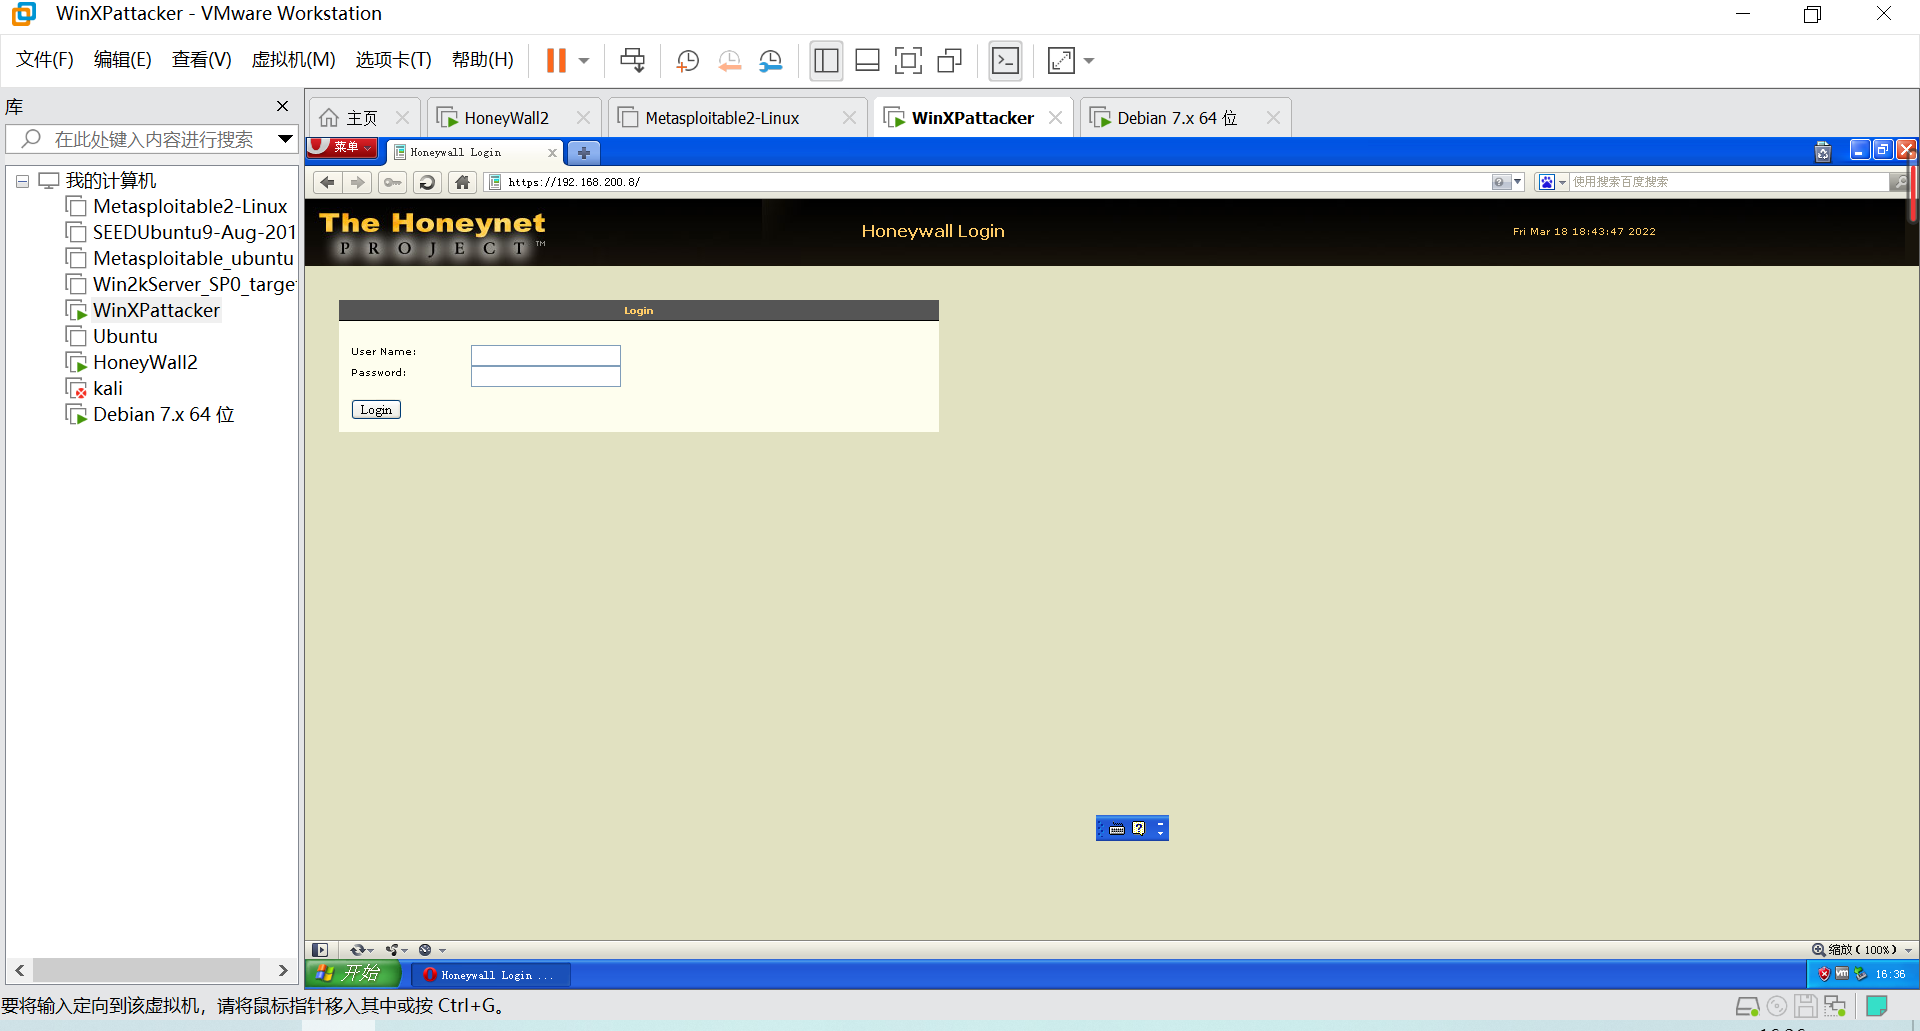Close the HoneyWall2 tab
This screenshot has width=1920, height=1031.
tap(583, 118)
